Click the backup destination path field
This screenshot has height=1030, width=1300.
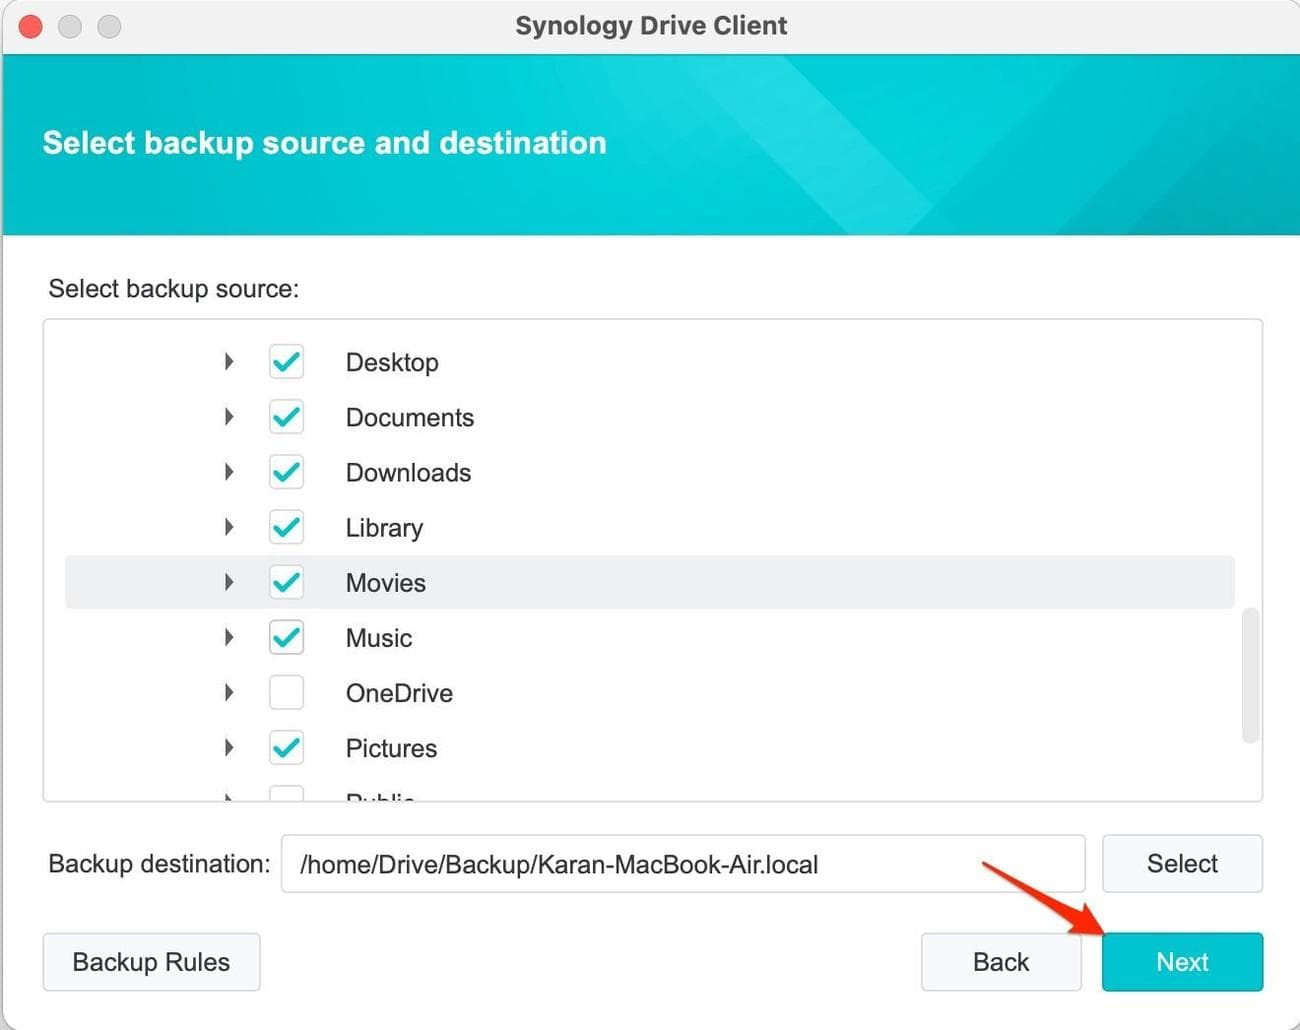tap(683, 864)
